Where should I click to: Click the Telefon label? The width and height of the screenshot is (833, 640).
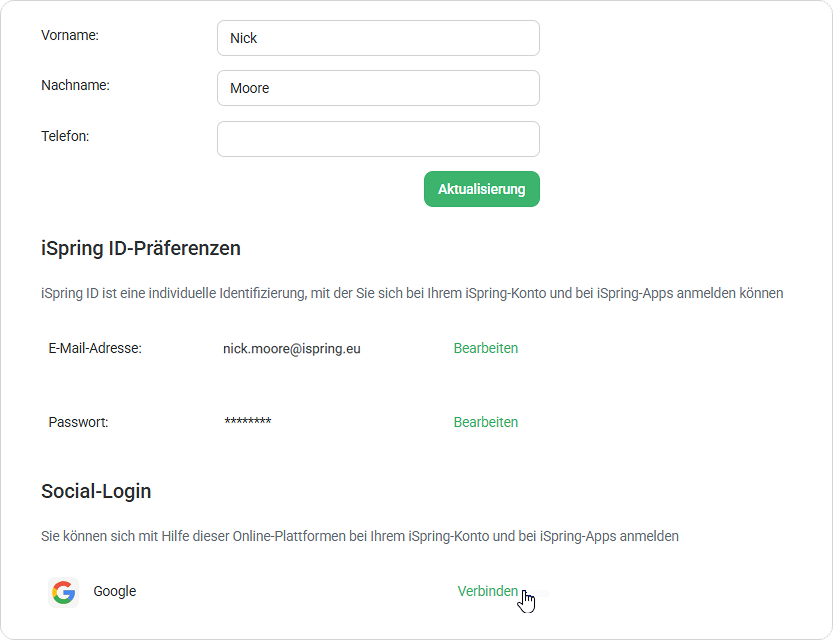pos(65,136)
